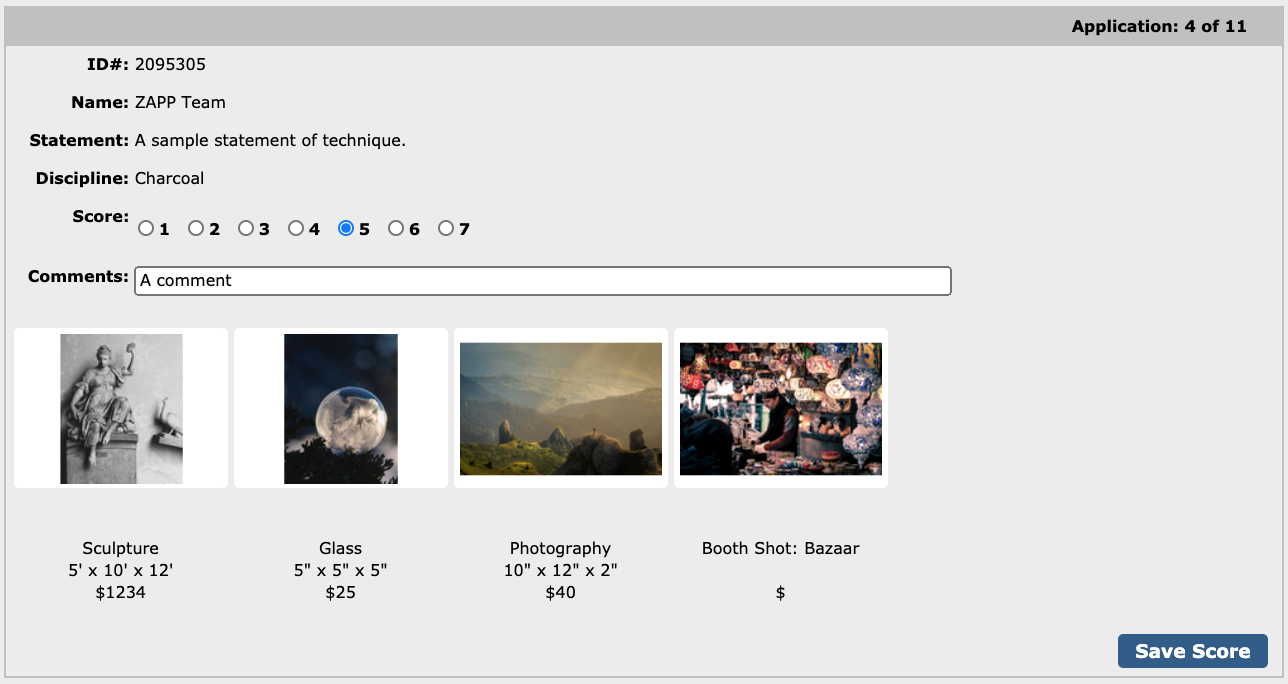Pick score 7 radio button
Image resolution: width=1288 pixels, height=684 pixels.
click(446, 228)
